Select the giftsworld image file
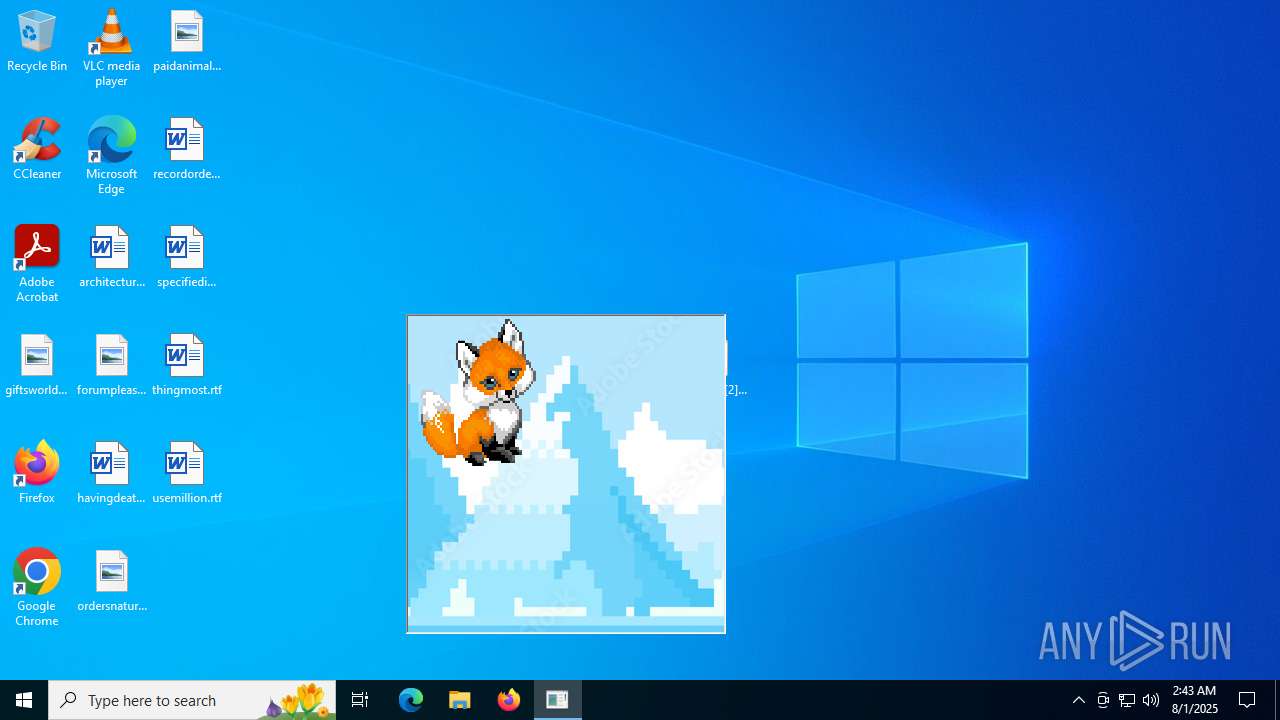The width and height of the screenshot is (1280, 720). 37,365
